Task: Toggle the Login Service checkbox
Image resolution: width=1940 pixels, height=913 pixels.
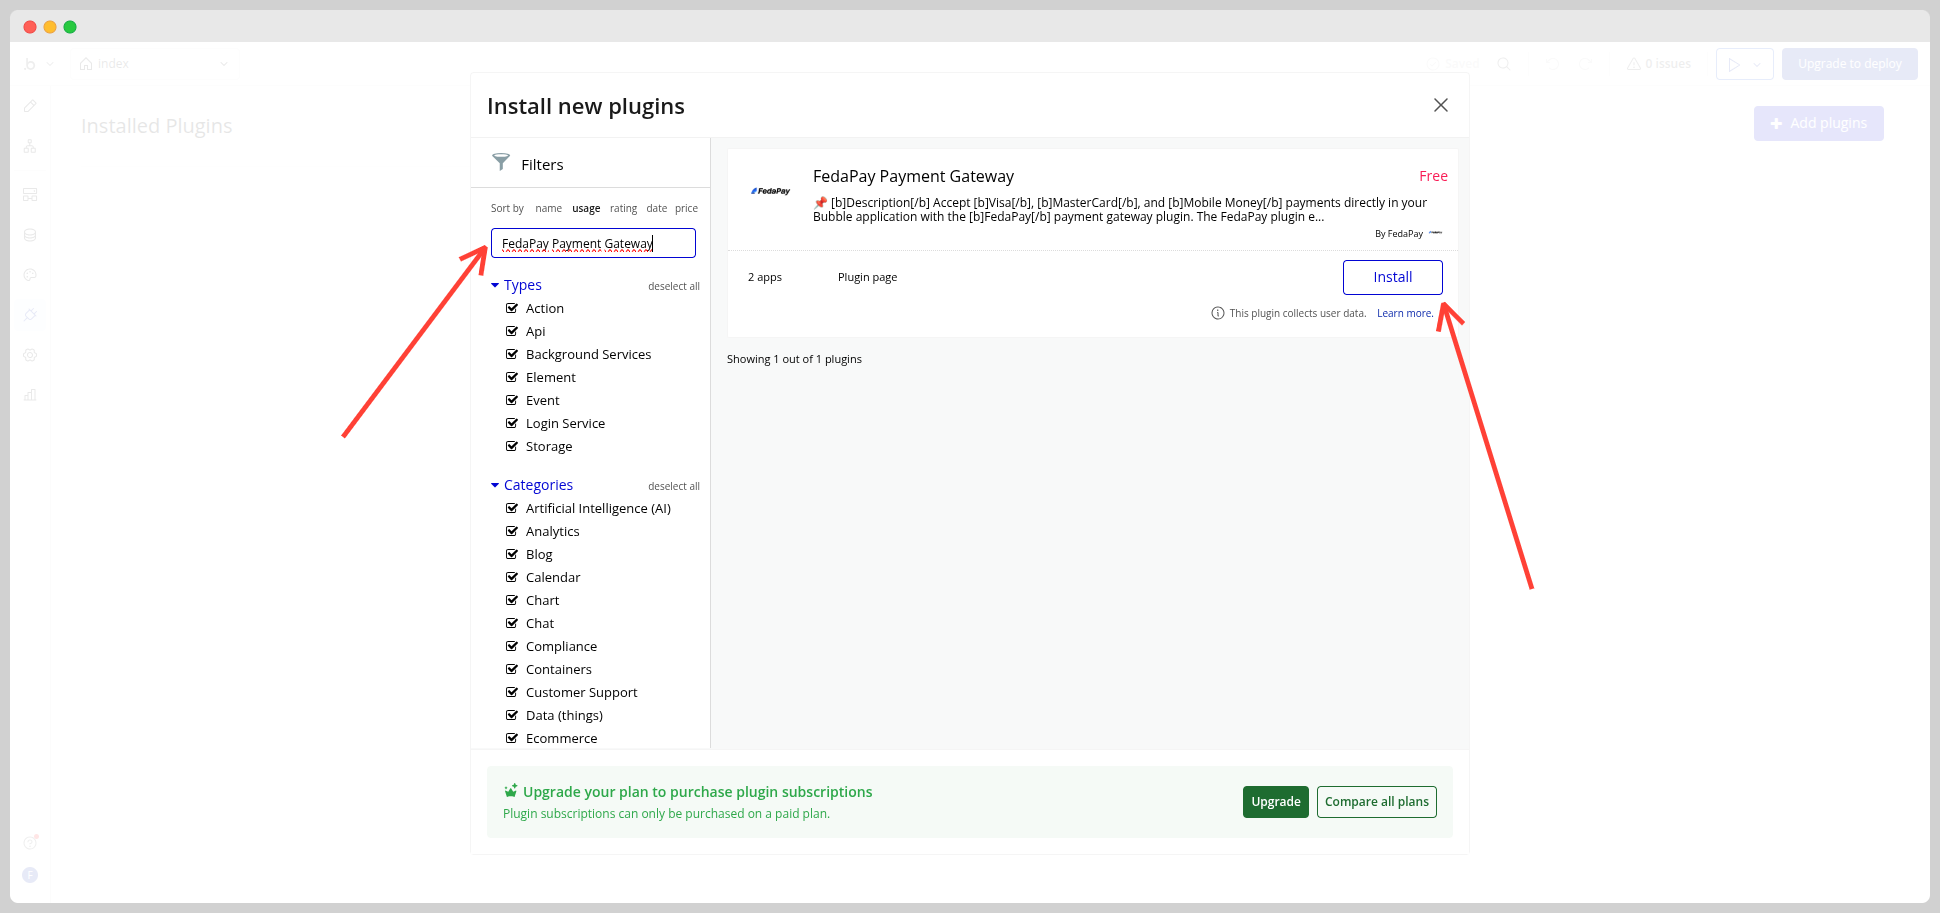Action: [x=512, y=423]
